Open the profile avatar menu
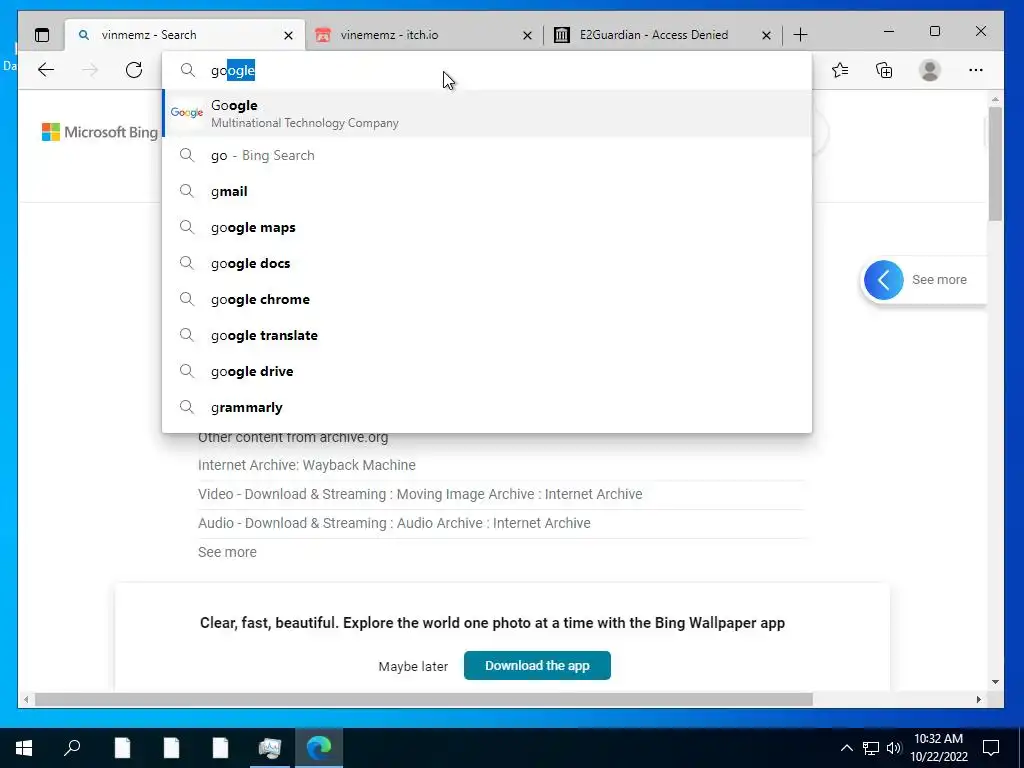The width and height of the screenshot is (1024, 768). point(929,70)
